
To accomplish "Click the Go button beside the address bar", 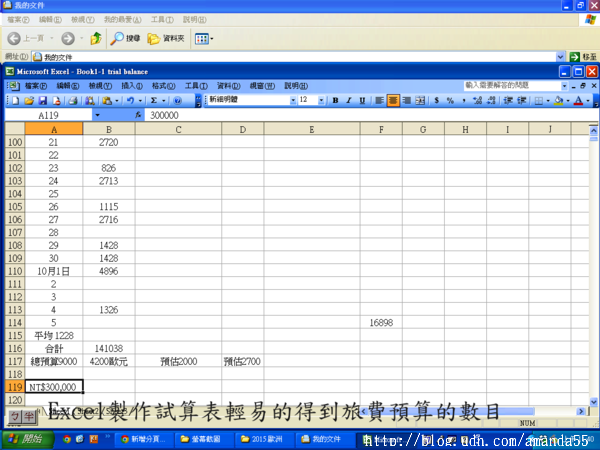I will [583, 57].
